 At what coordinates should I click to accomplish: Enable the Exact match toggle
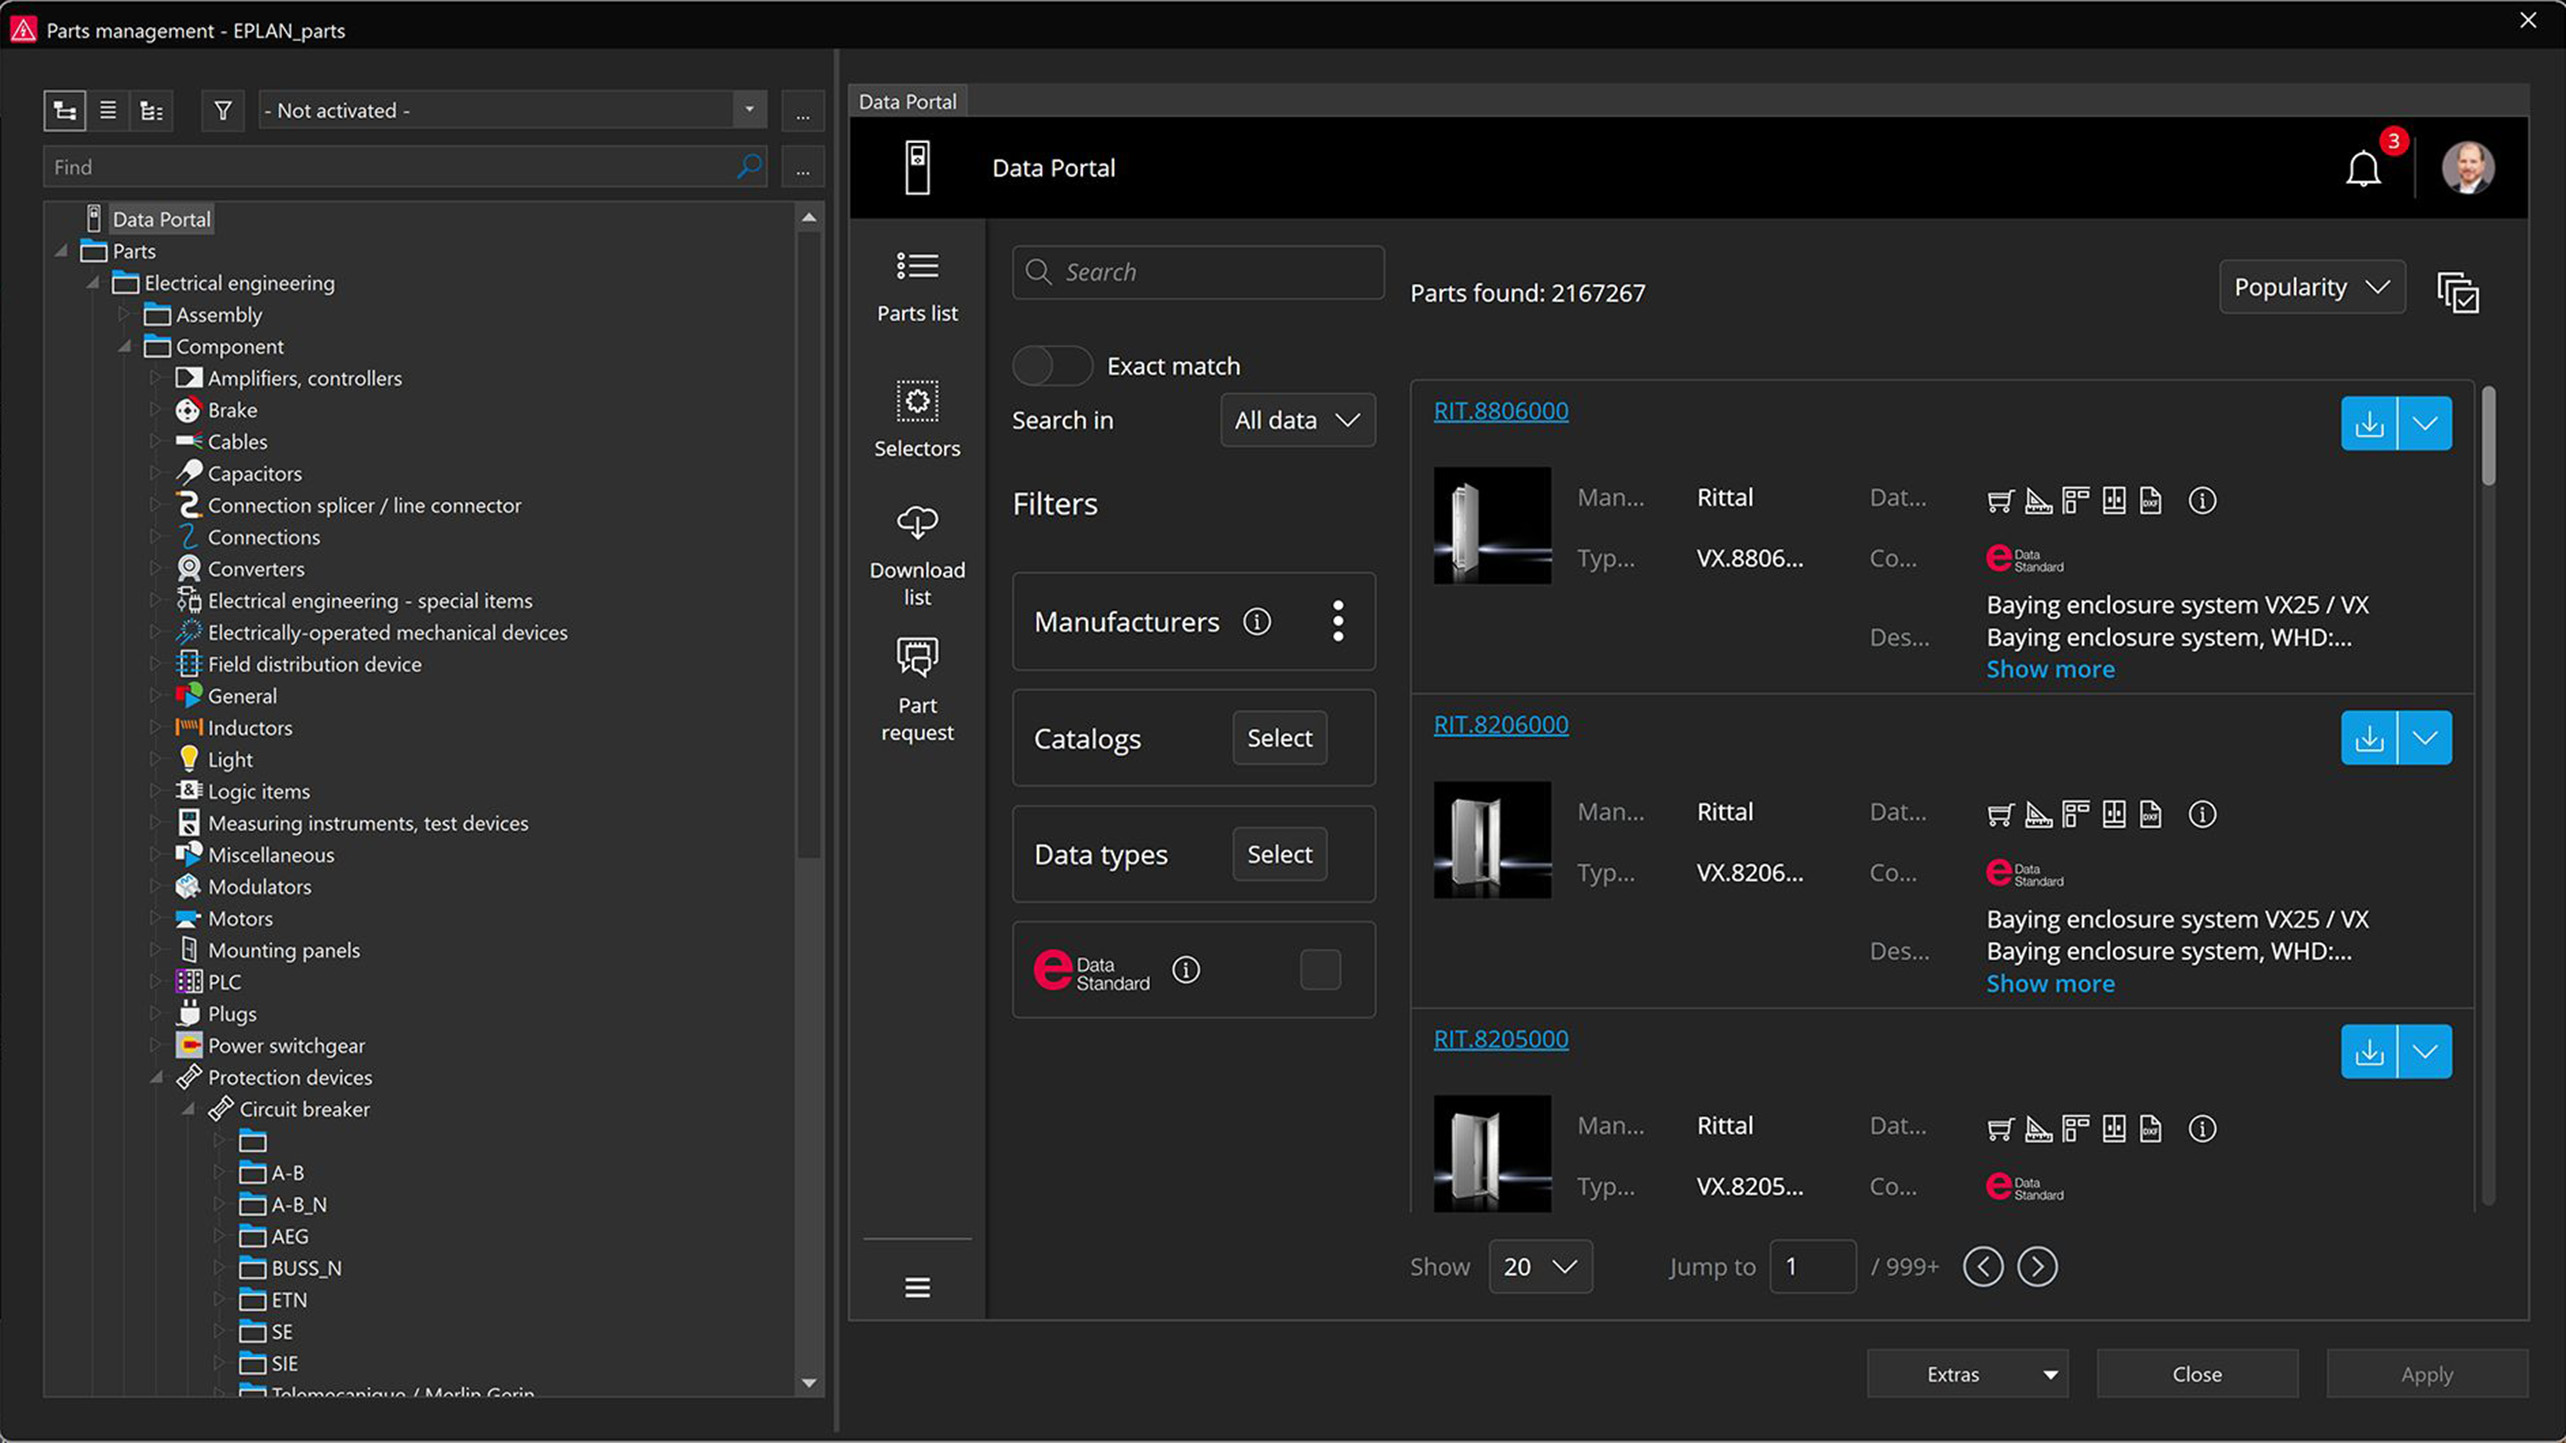tap(1051, 366)
